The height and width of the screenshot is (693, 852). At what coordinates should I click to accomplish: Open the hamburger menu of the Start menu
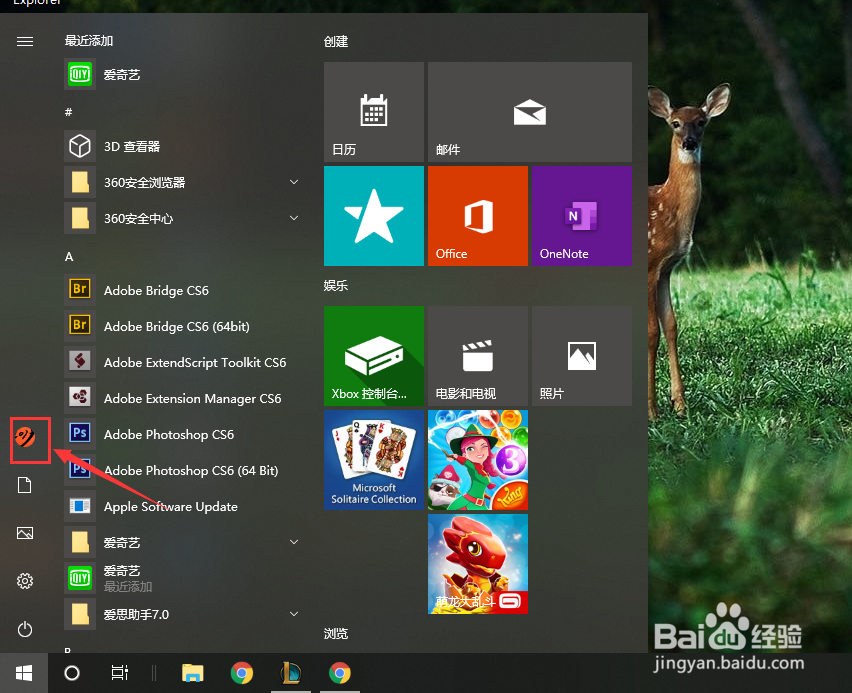pyautogui.click(x=25, y=42)
